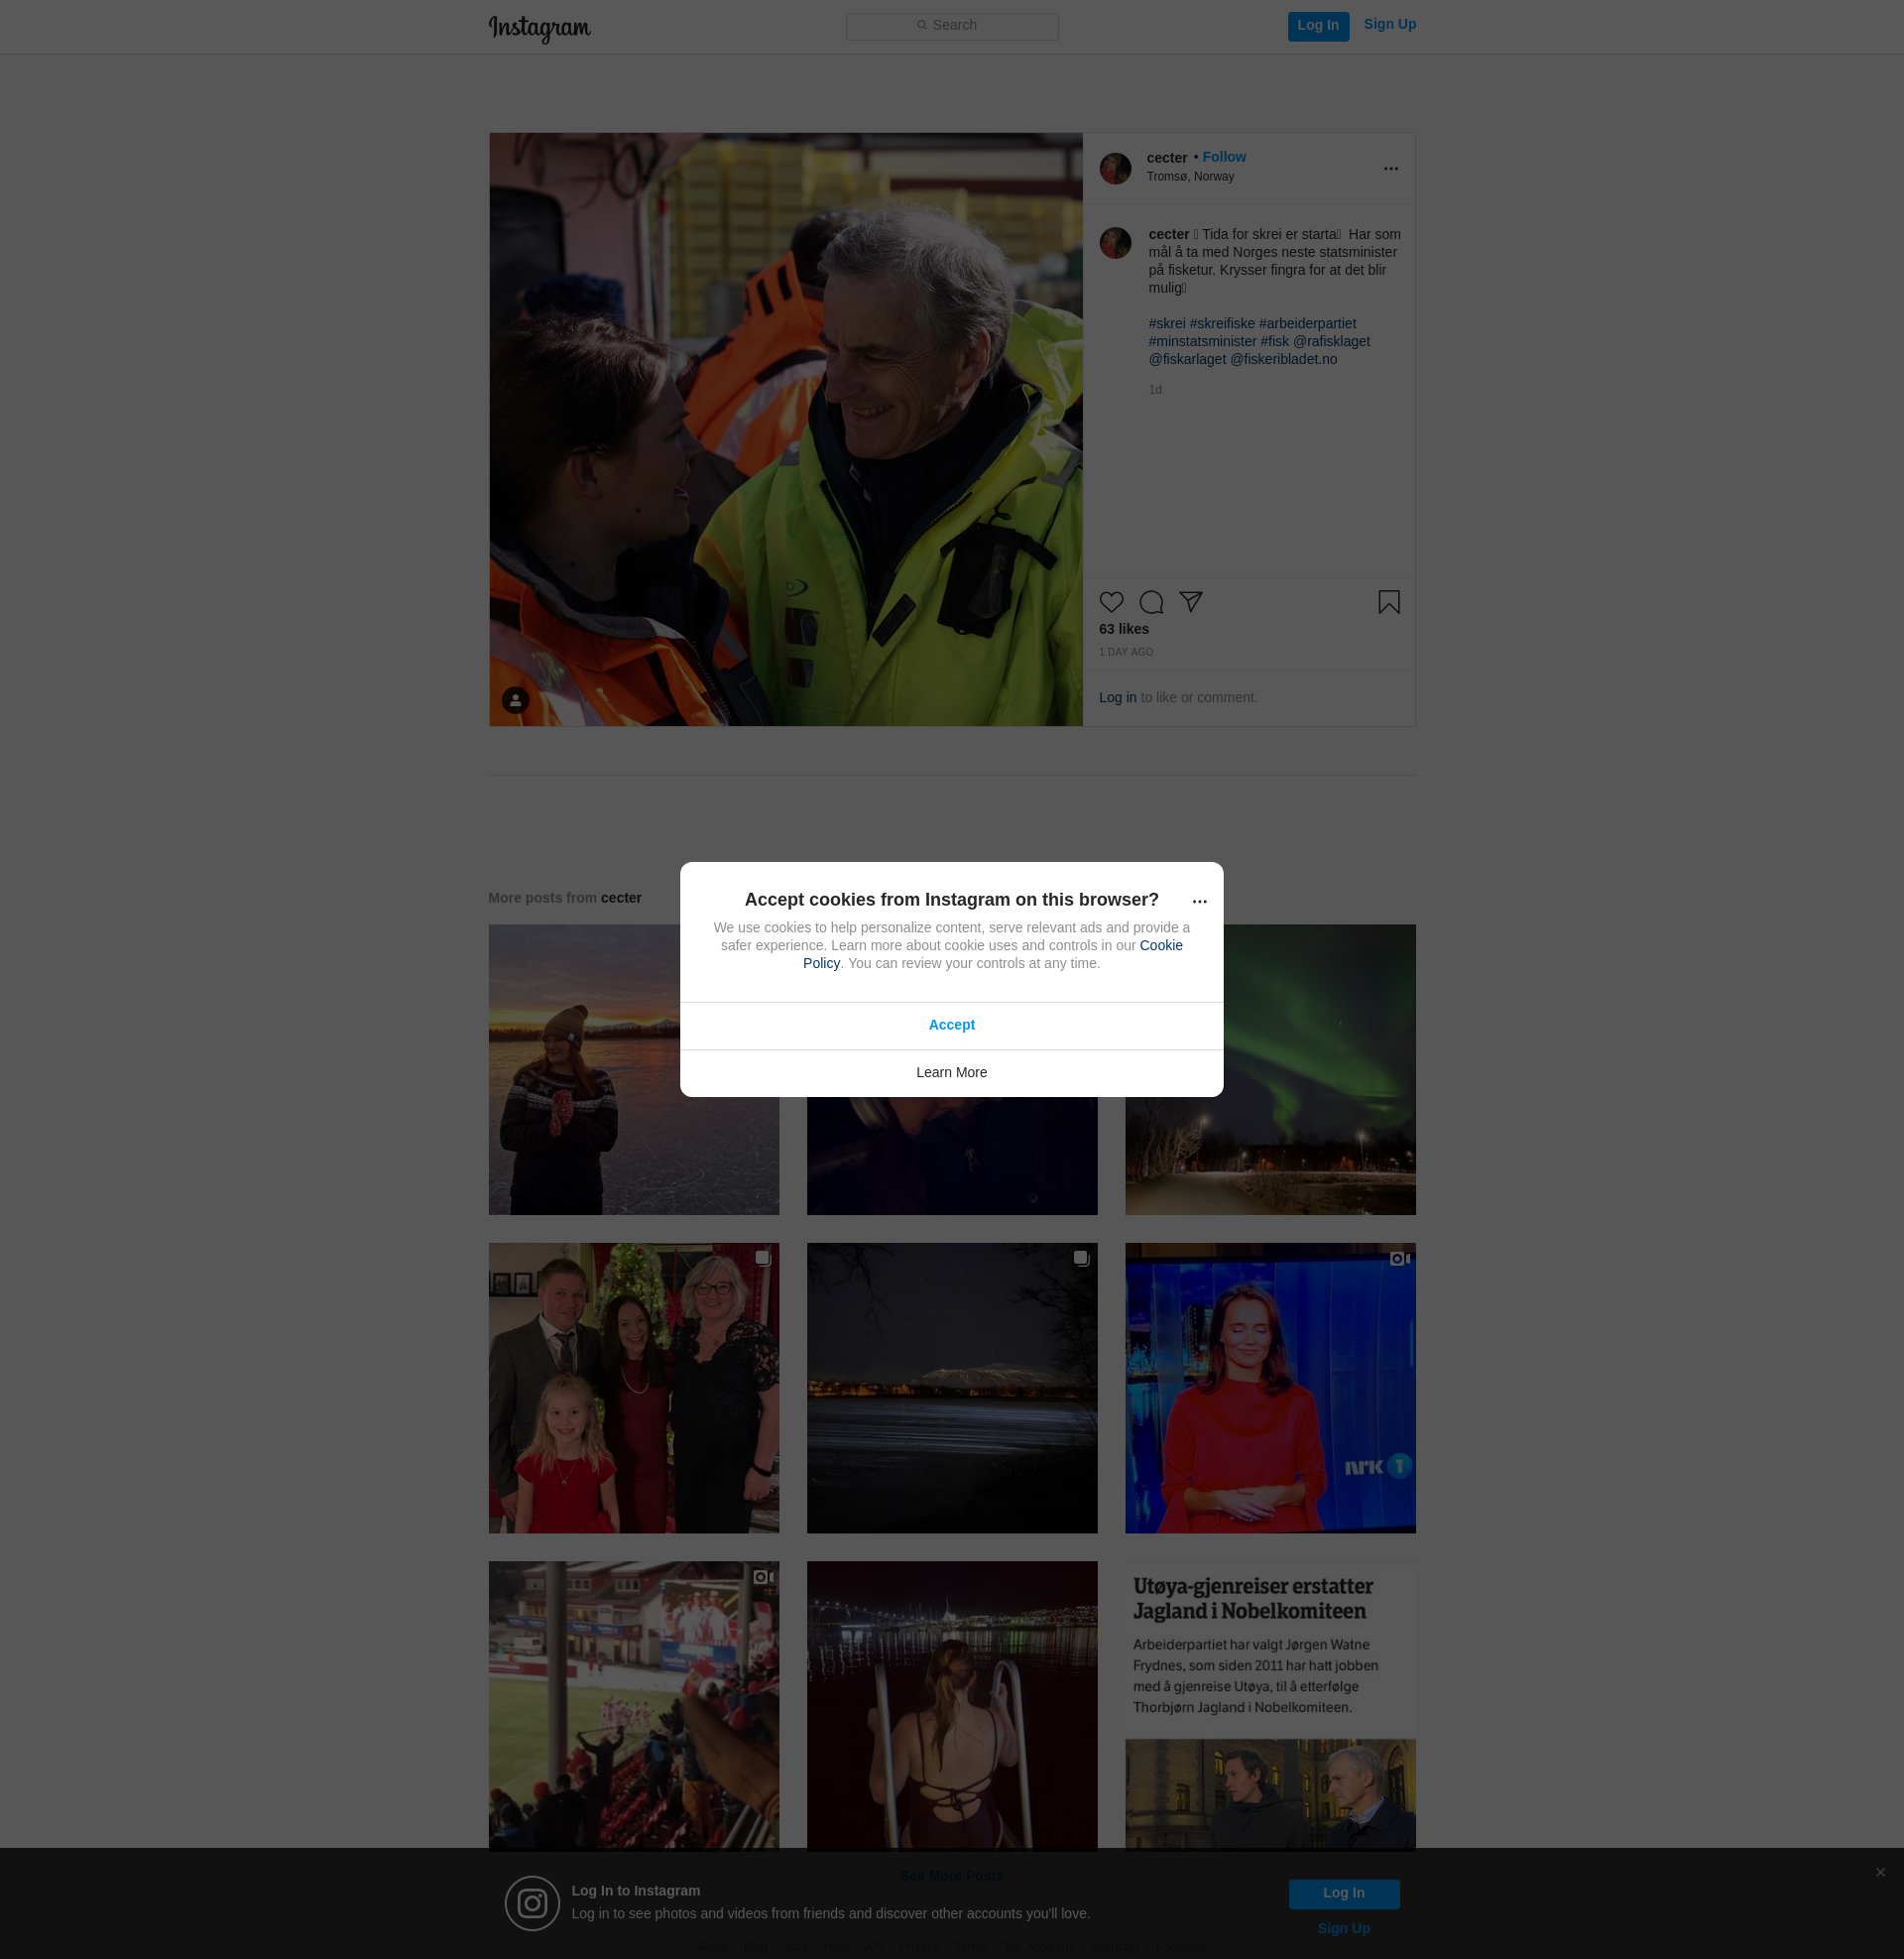Click tagged people icon on photo
Viewport: 1904px width, 1959px height.
[x=515, y=700]
